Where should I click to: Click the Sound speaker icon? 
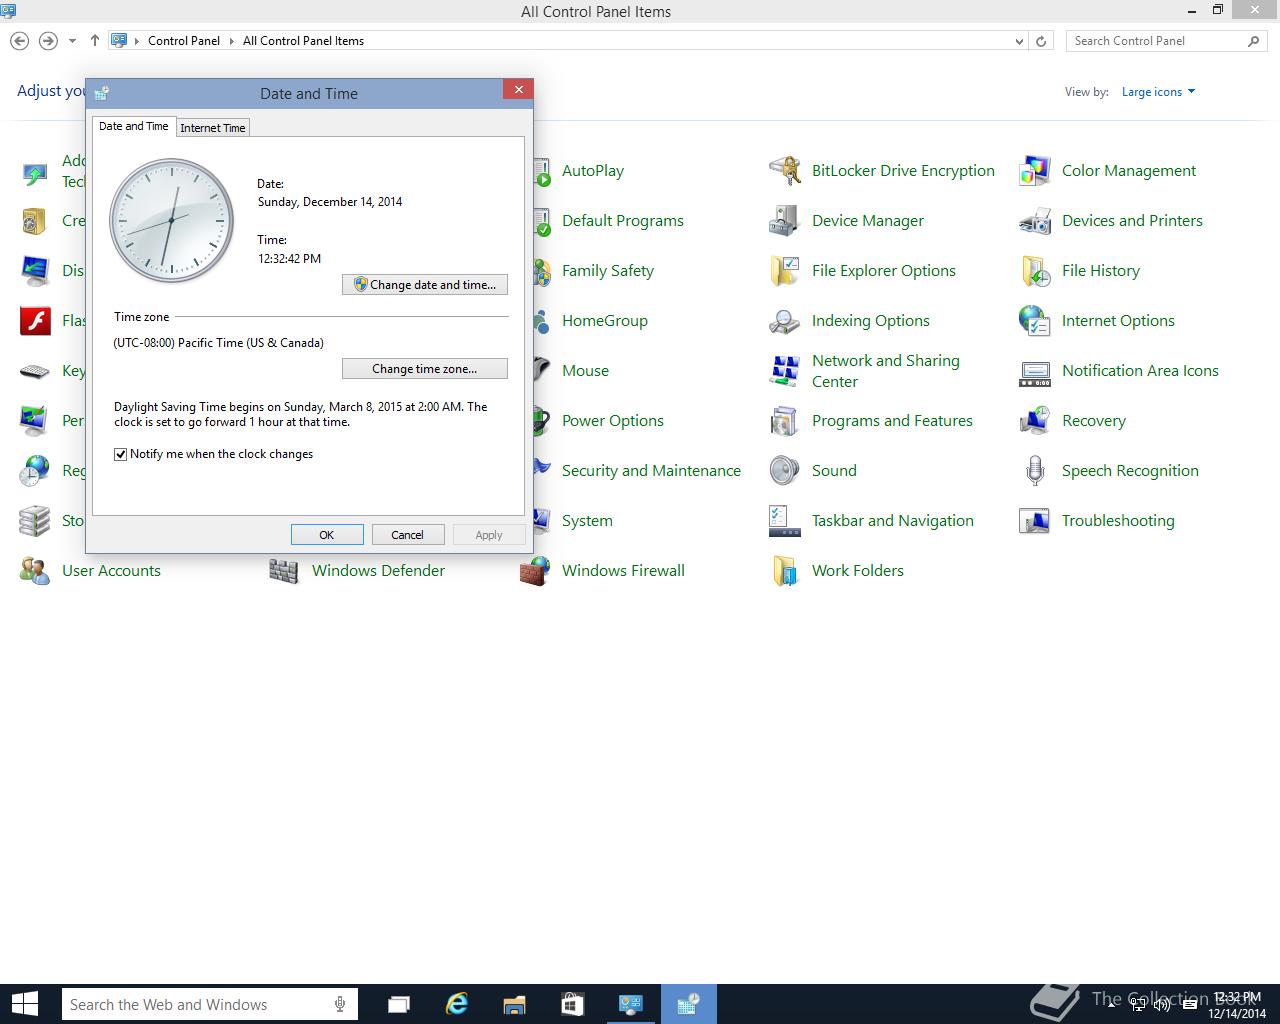pyautogui.click(x=785, y=471)
